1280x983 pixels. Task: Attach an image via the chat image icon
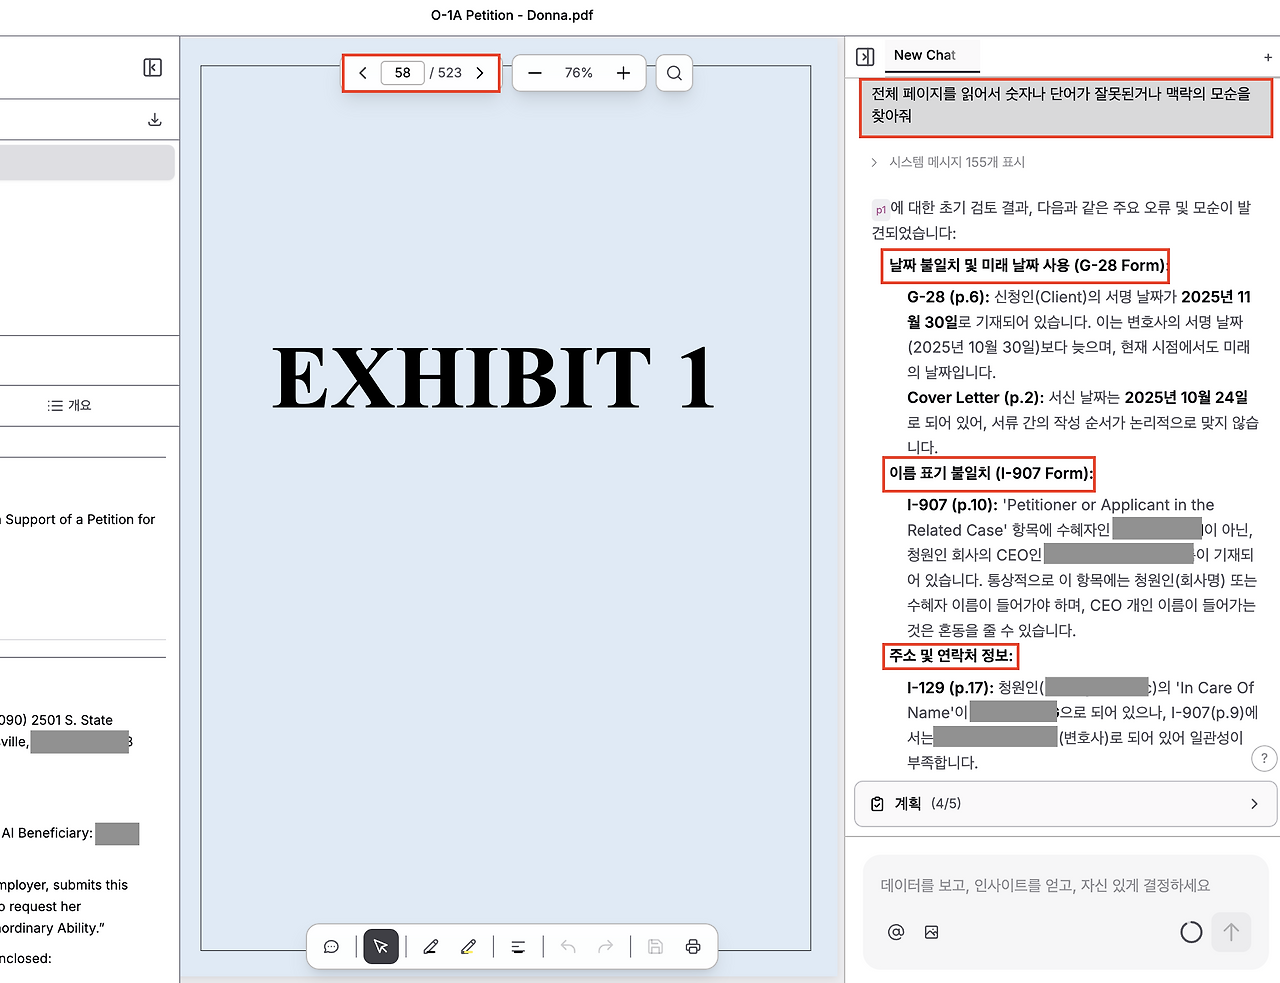pyautogui.click(x=931, y=932)
